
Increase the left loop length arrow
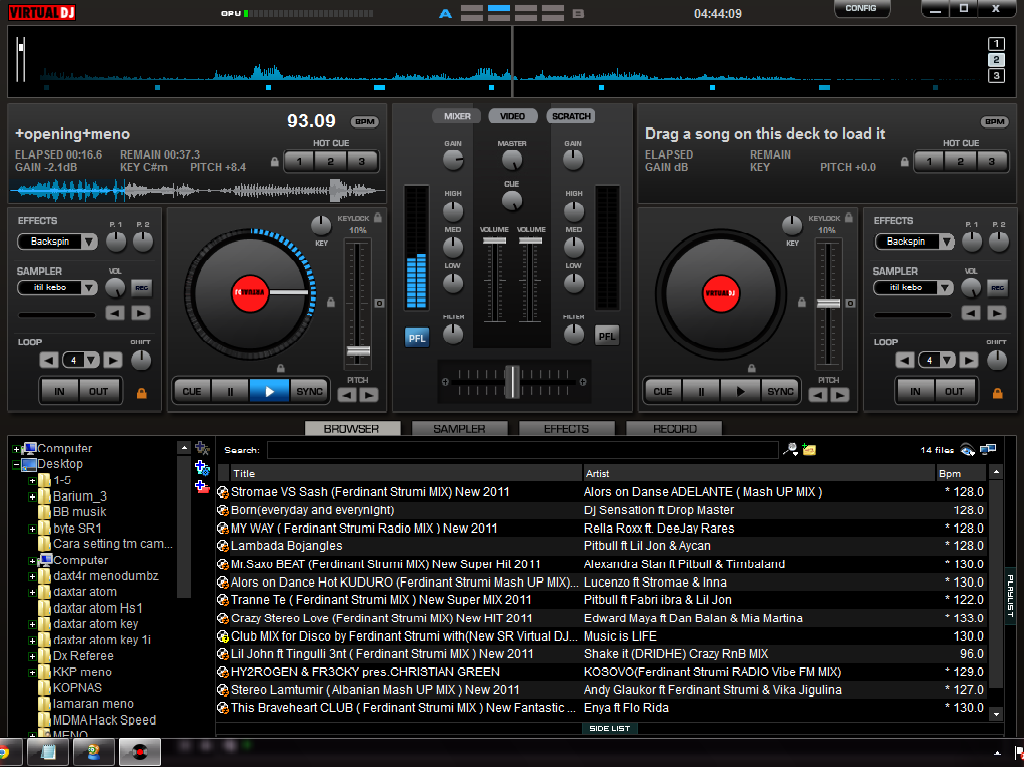pyautogui.click(x=112, y=360)
